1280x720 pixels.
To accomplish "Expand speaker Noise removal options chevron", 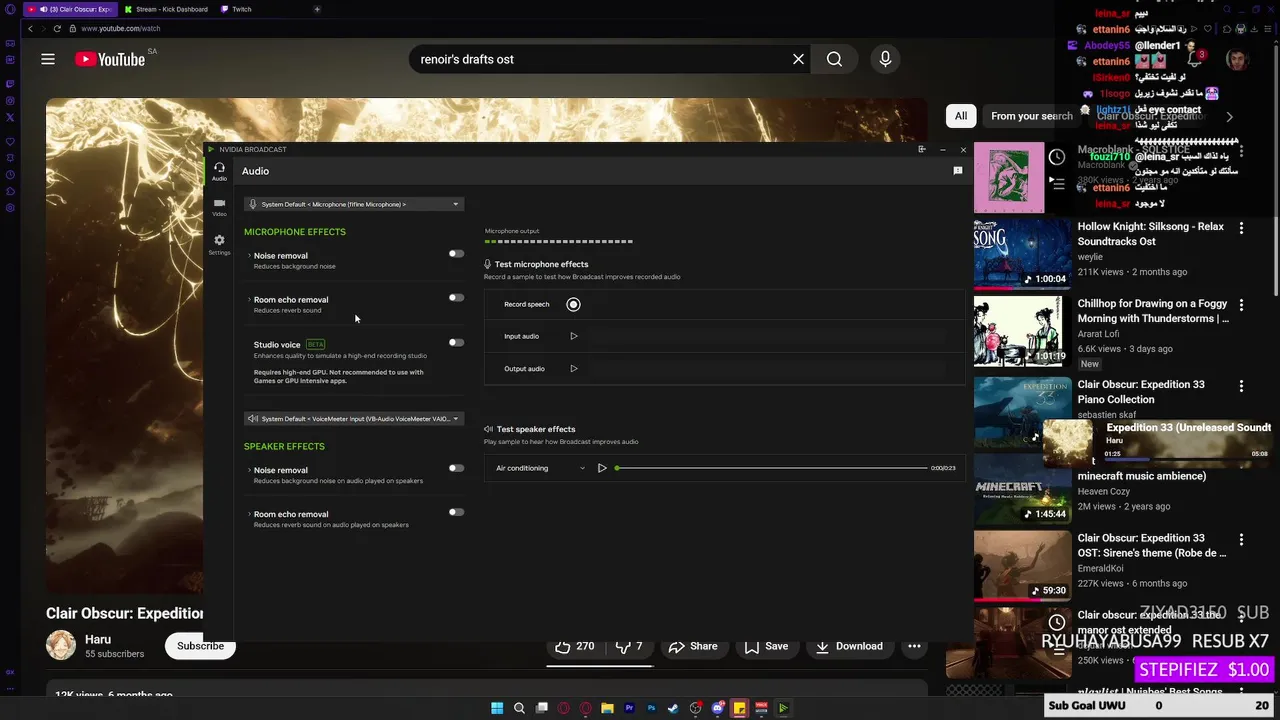I will [x=249, y=470].
